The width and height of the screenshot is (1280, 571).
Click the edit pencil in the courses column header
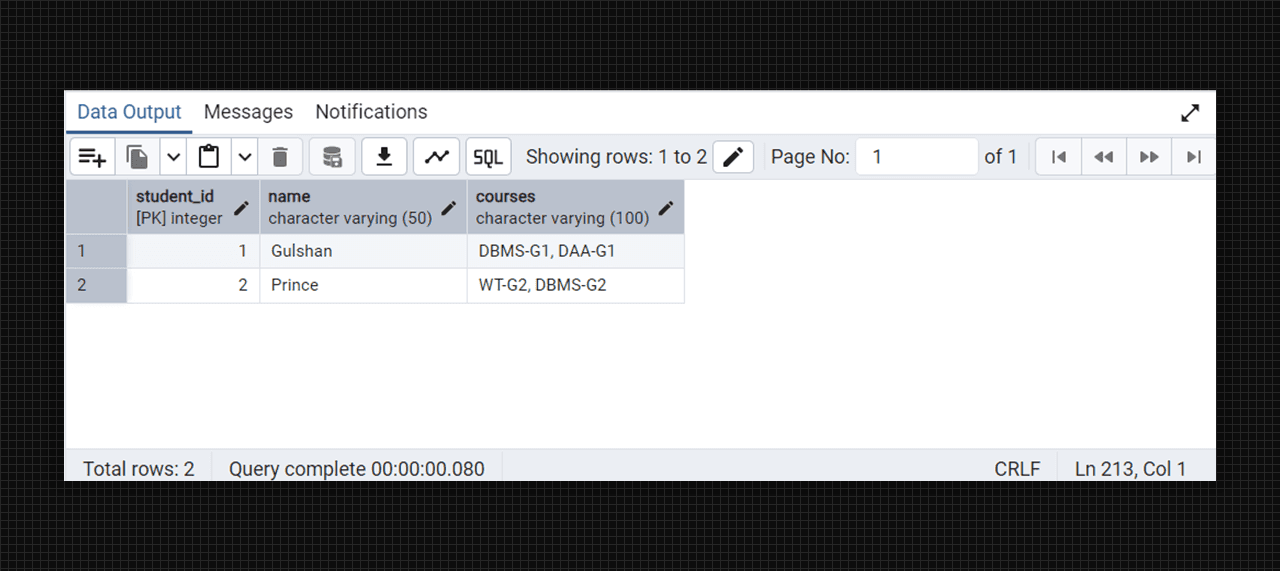coord(666,208)
